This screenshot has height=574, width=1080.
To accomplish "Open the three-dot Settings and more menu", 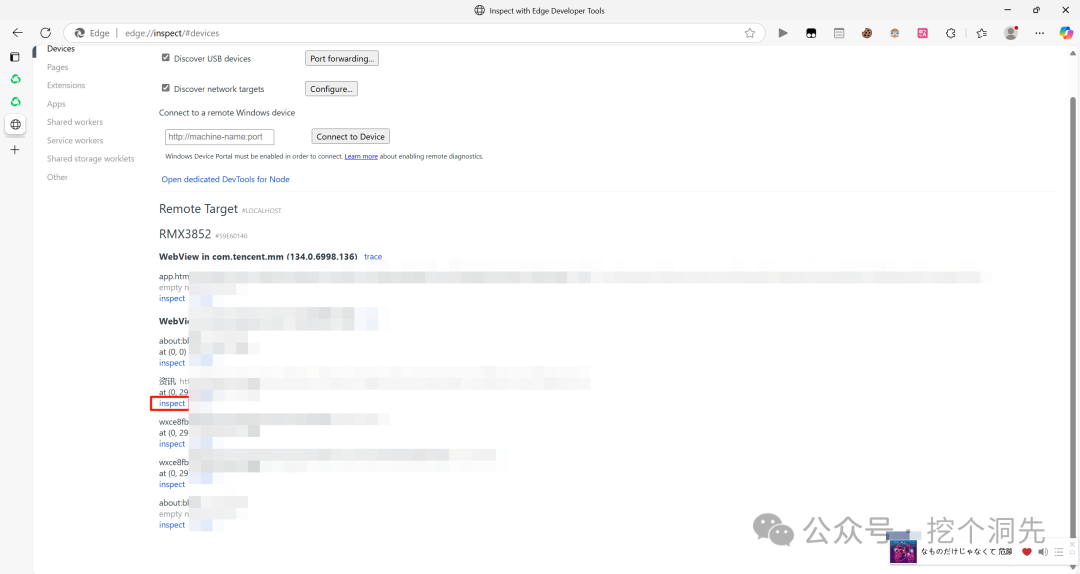I will pos(1039,33).
